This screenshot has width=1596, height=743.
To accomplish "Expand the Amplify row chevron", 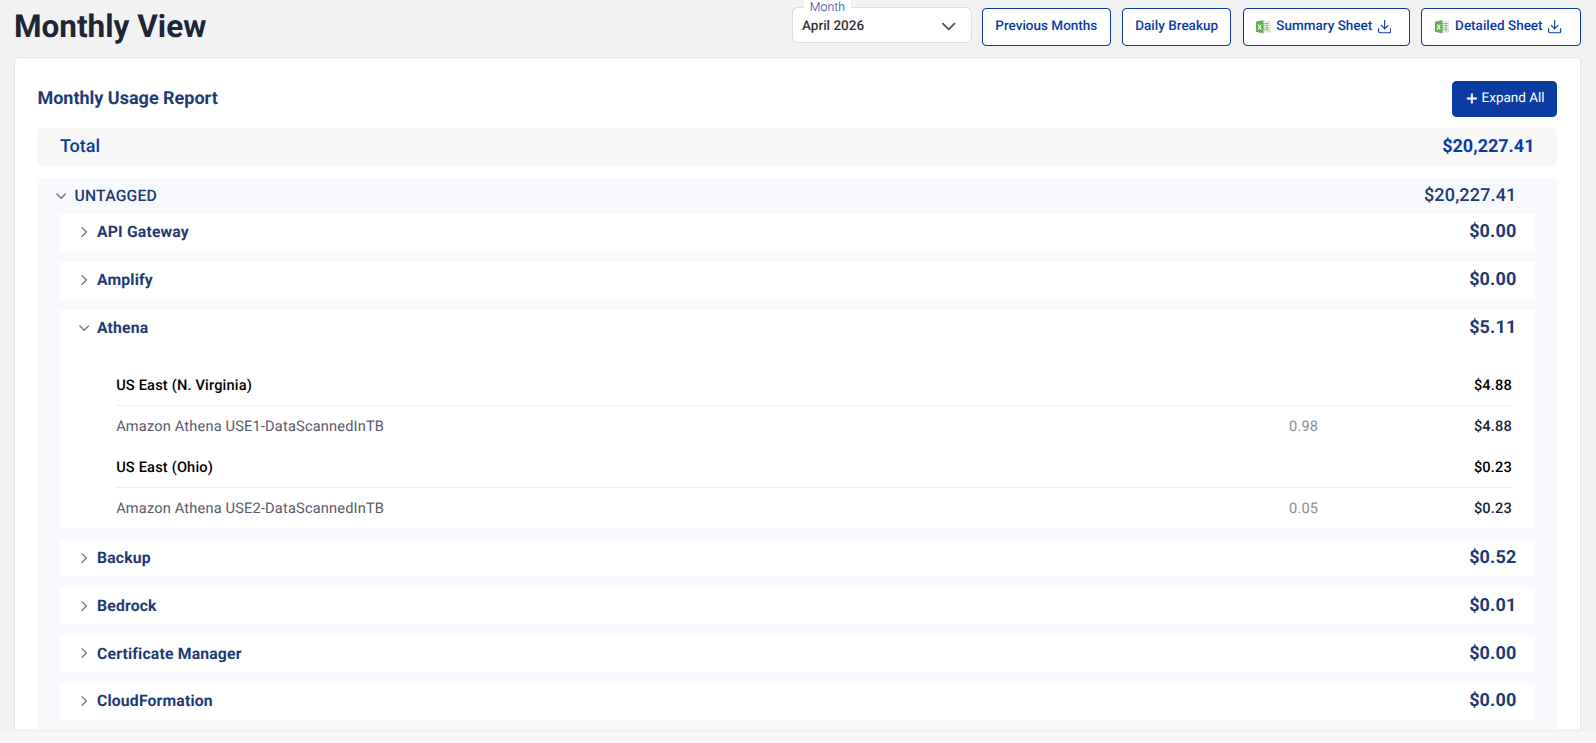I will click(x=84, y=280).
